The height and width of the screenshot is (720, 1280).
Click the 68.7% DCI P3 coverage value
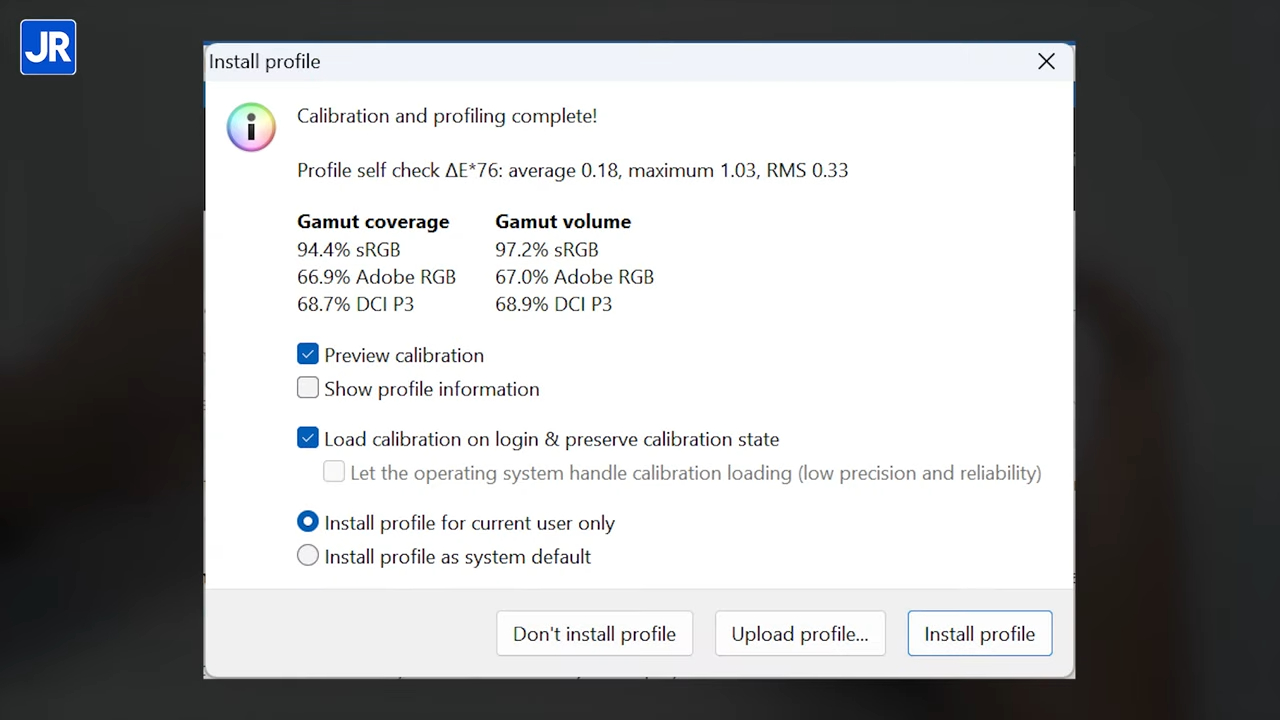(355, 304)
